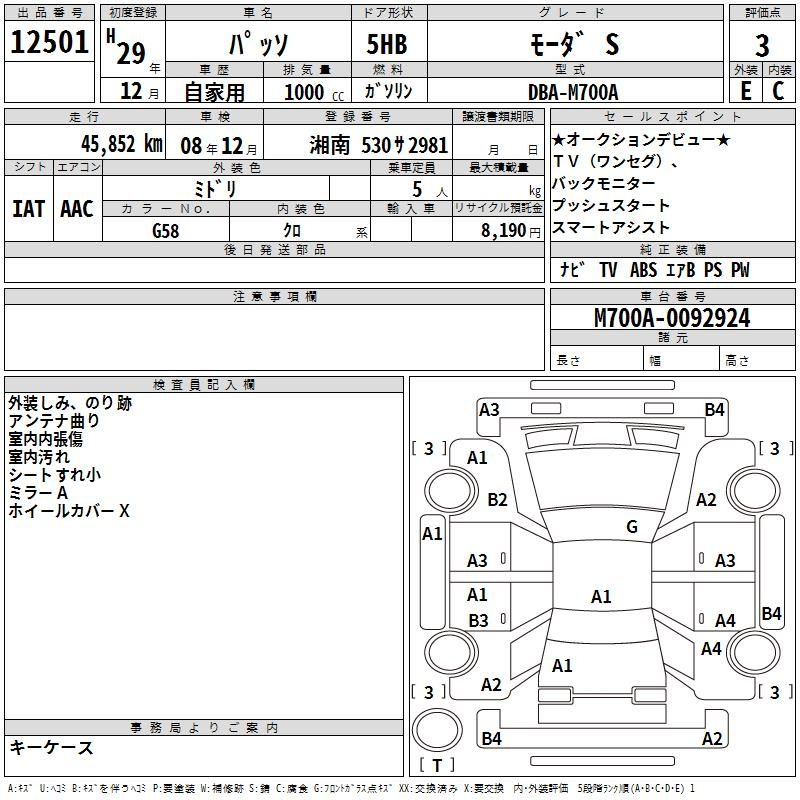Click the exterior grade E cell
This screenshot has width=800, height=800.
(745, 90)
